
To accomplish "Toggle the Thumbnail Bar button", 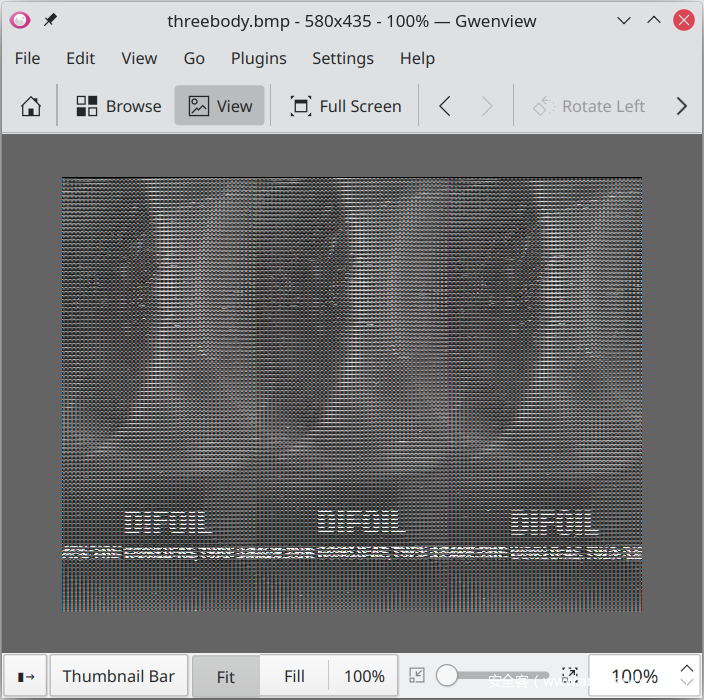I will [x=118, y=677].
